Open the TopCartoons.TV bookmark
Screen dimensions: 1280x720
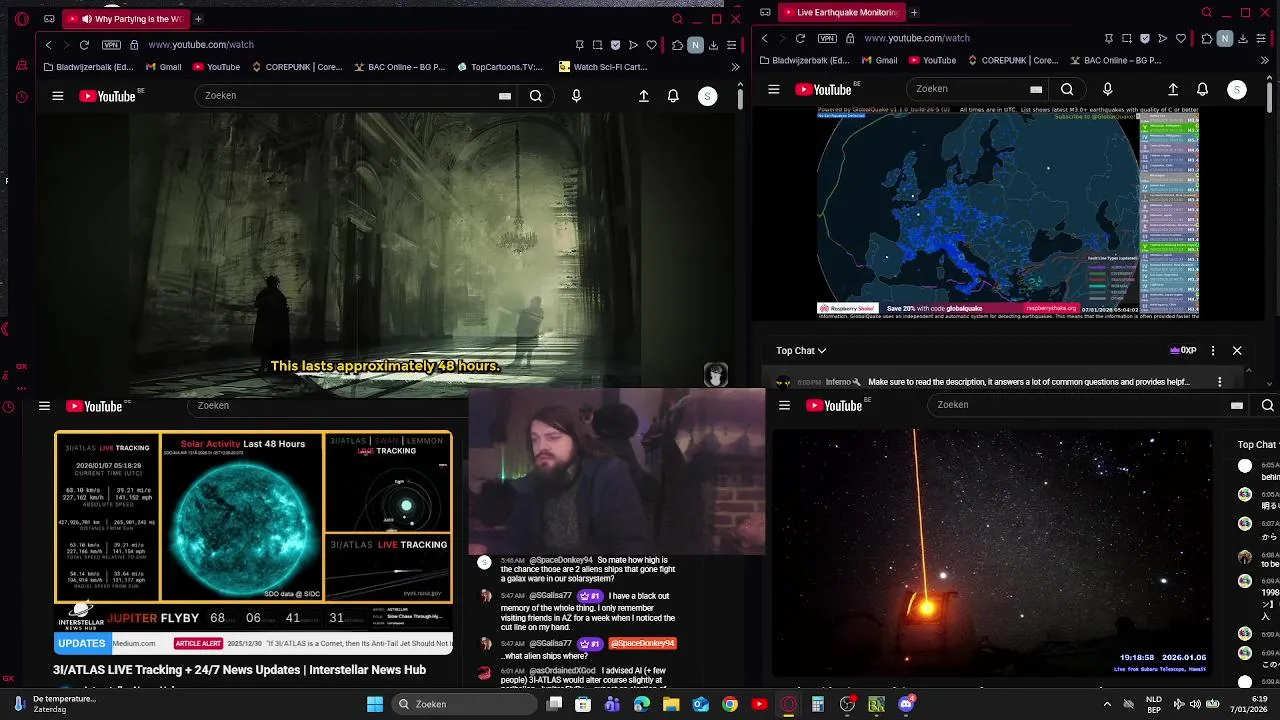pos(500,67)
